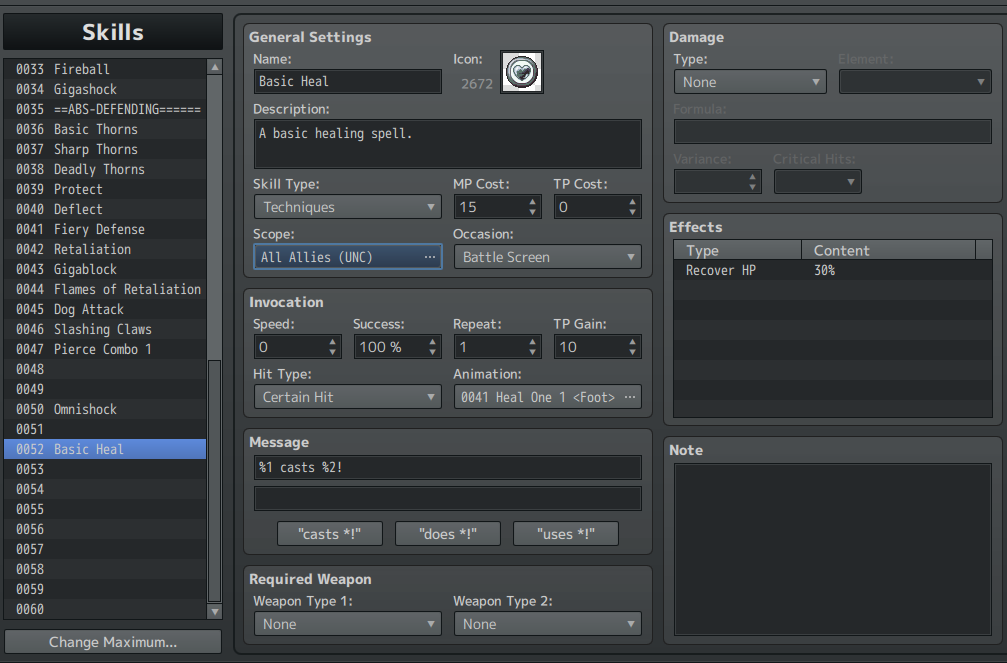Select skill 0041 Fiery Defense
The width and height of the screenshot is (1007, 663).
[x=105, y=229]
